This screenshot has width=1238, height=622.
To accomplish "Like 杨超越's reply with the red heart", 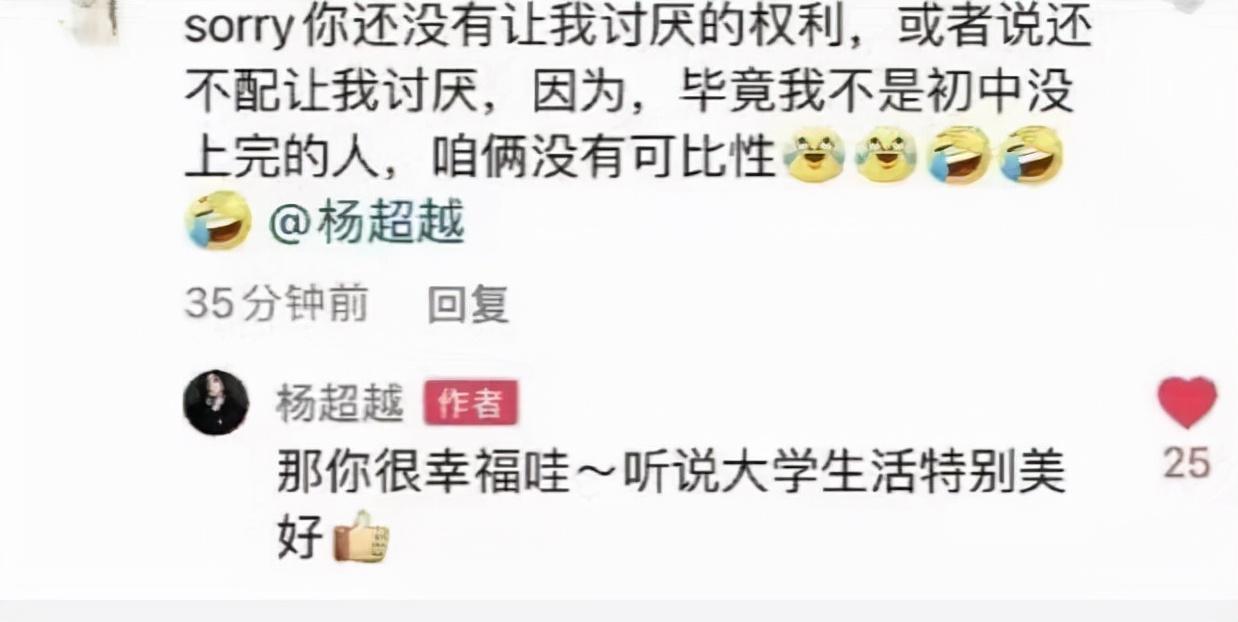I will pyautogui.click(x=1187, y=403).
